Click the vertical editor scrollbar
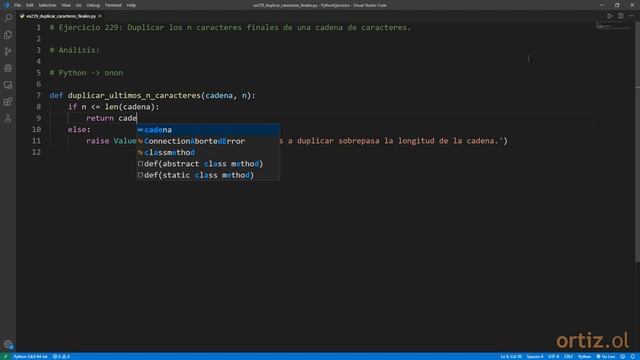Viewport: 640px width, 360px height. point(638,142)
